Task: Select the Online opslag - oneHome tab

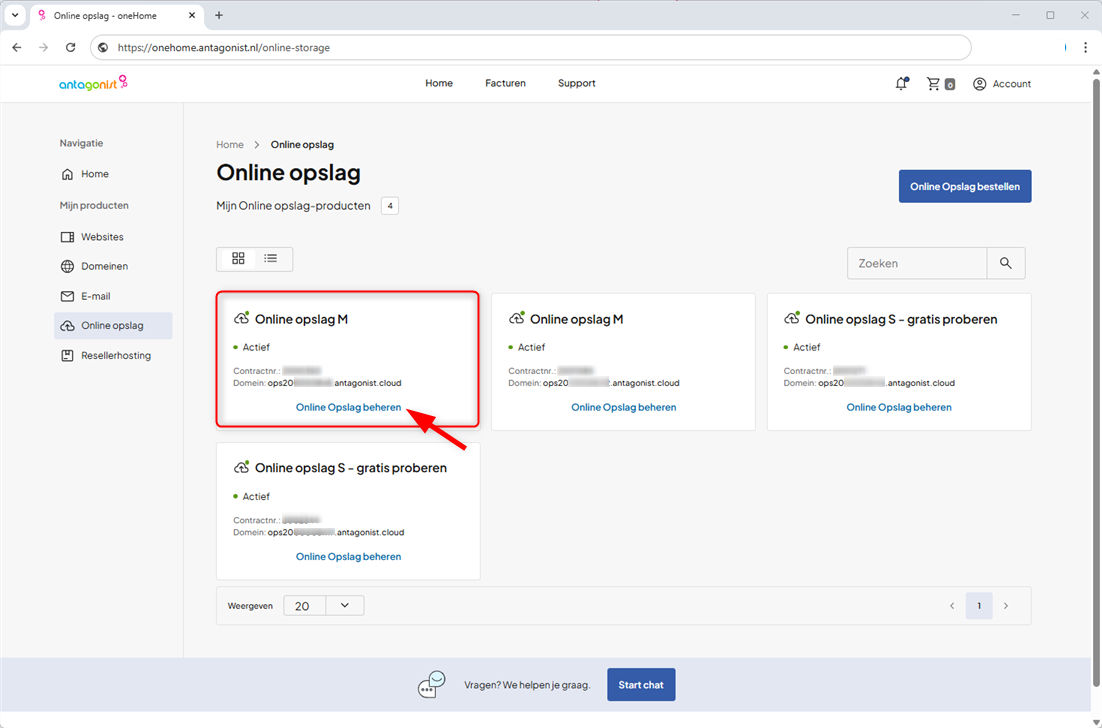Action: [118, 15]
